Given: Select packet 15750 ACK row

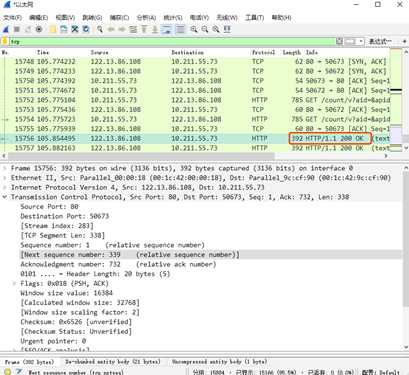Looking at the screenshot, I should point(196,81).
